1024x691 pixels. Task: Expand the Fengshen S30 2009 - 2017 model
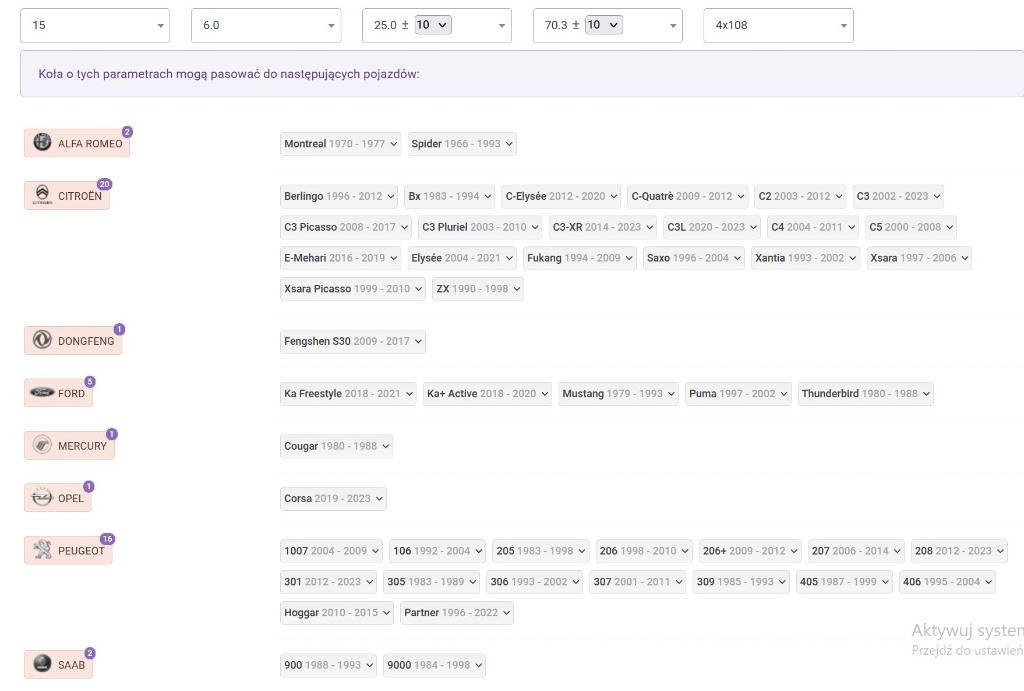click(x=353, y=341)
